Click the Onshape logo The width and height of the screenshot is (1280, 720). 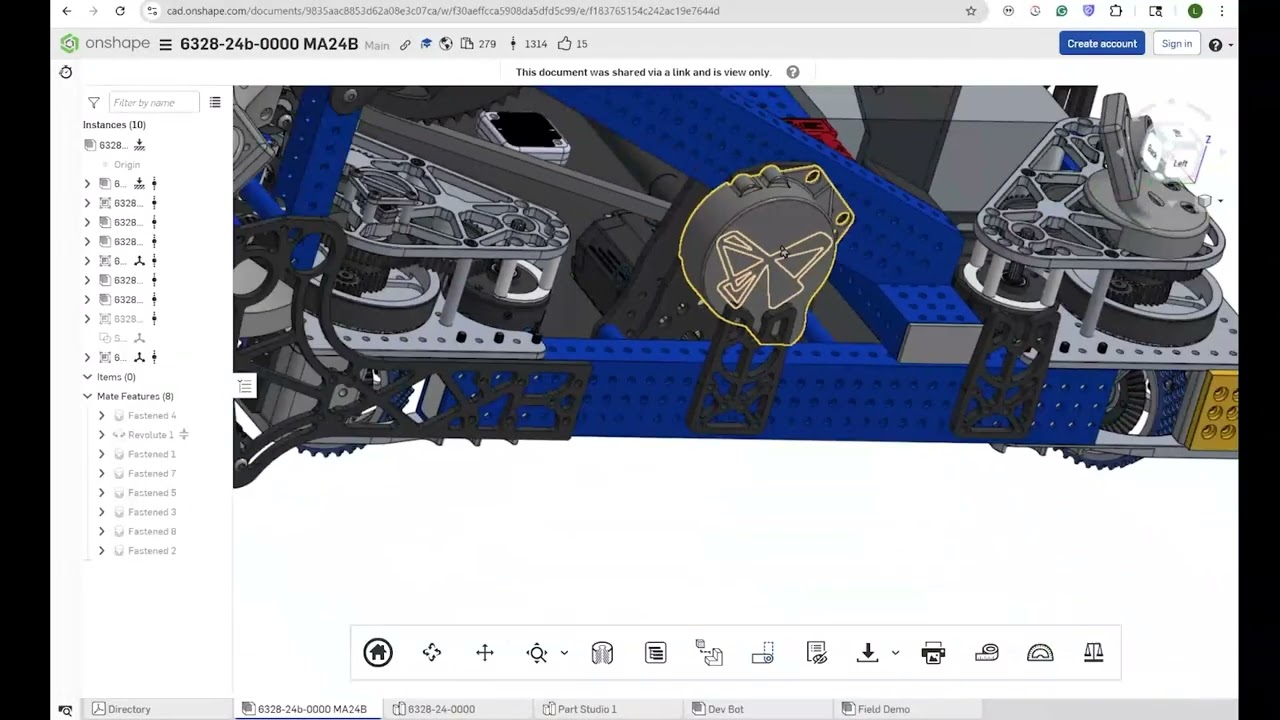tap(105, 44)
